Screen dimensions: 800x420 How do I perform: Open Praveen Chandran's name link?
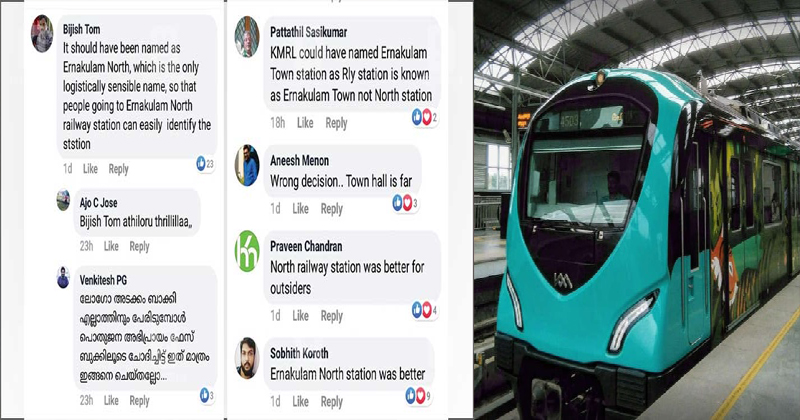[x=306, y=246]
